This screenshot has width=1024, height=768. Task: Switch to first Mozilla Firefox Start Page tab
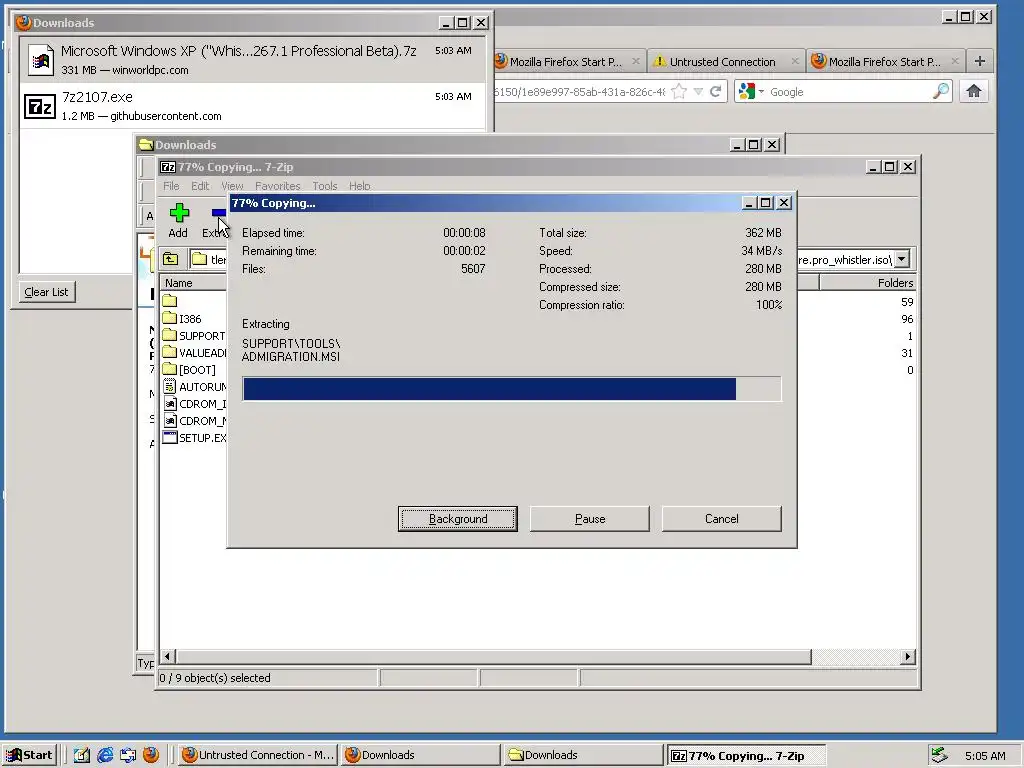coord(569,61)
